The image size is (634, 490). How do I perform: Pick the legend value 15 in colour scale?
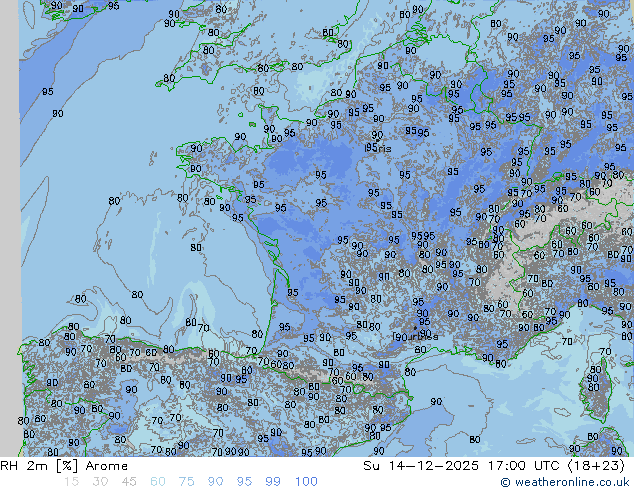[71, 482]
